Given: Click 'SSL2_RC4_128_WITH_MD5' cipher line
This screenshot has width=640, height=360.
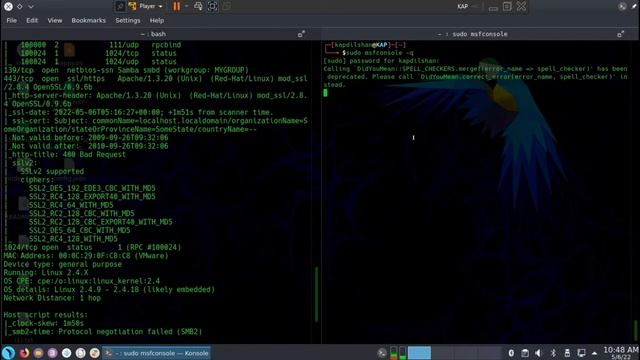Looking at the screenshot, I should click(73, 239).
